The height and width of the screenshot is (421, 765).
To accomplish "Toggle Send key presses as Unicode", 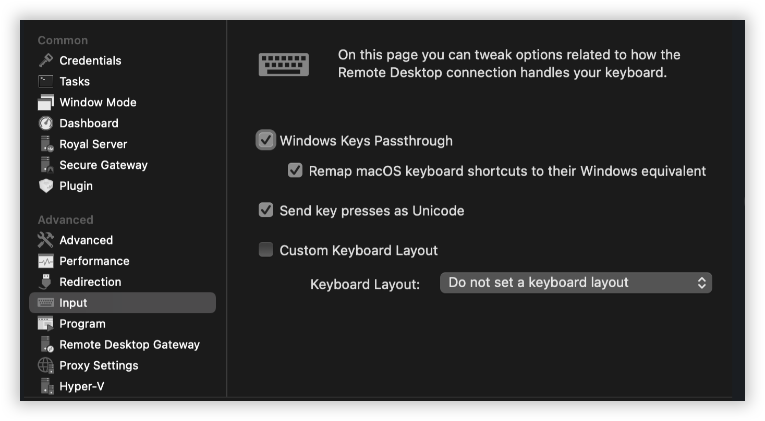I will click(266, 211).
